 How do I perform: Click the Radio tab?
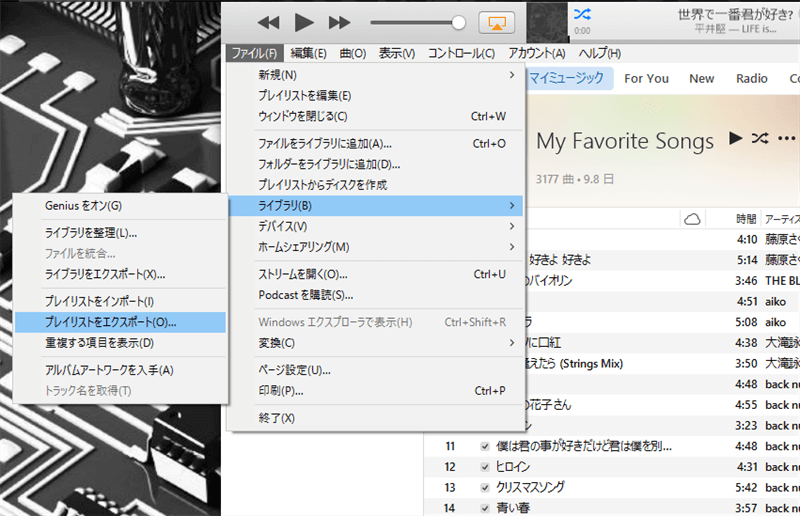coord(752,78)
